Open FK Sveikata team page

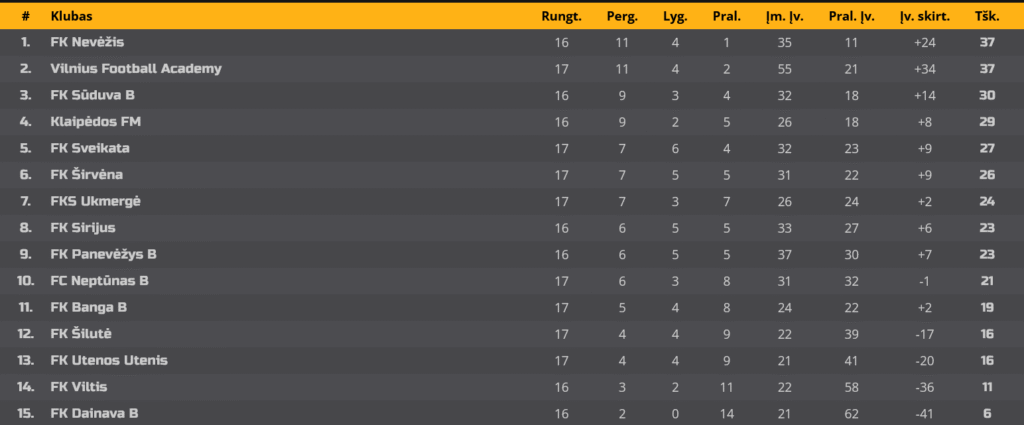click(89, 148)
